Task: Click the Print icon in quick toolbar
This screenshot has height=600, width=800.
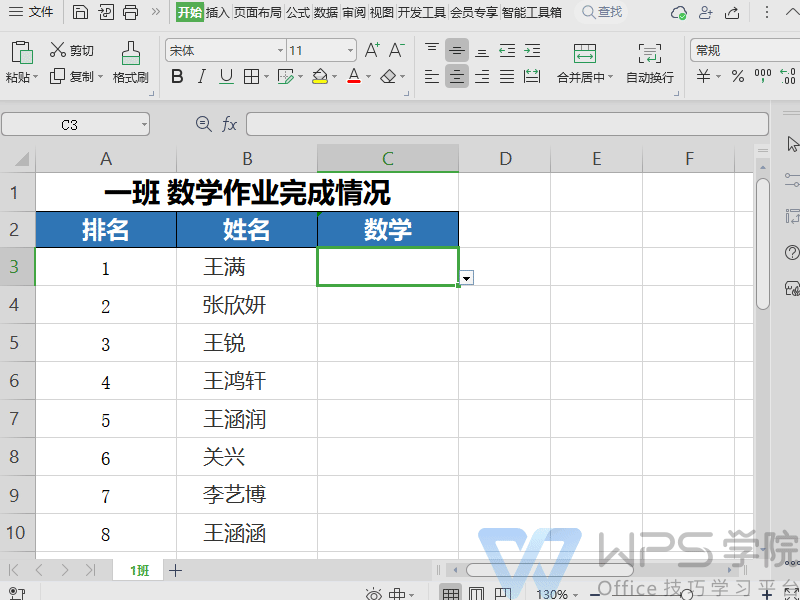Action: pyautogui.click(x=131, y=12)
